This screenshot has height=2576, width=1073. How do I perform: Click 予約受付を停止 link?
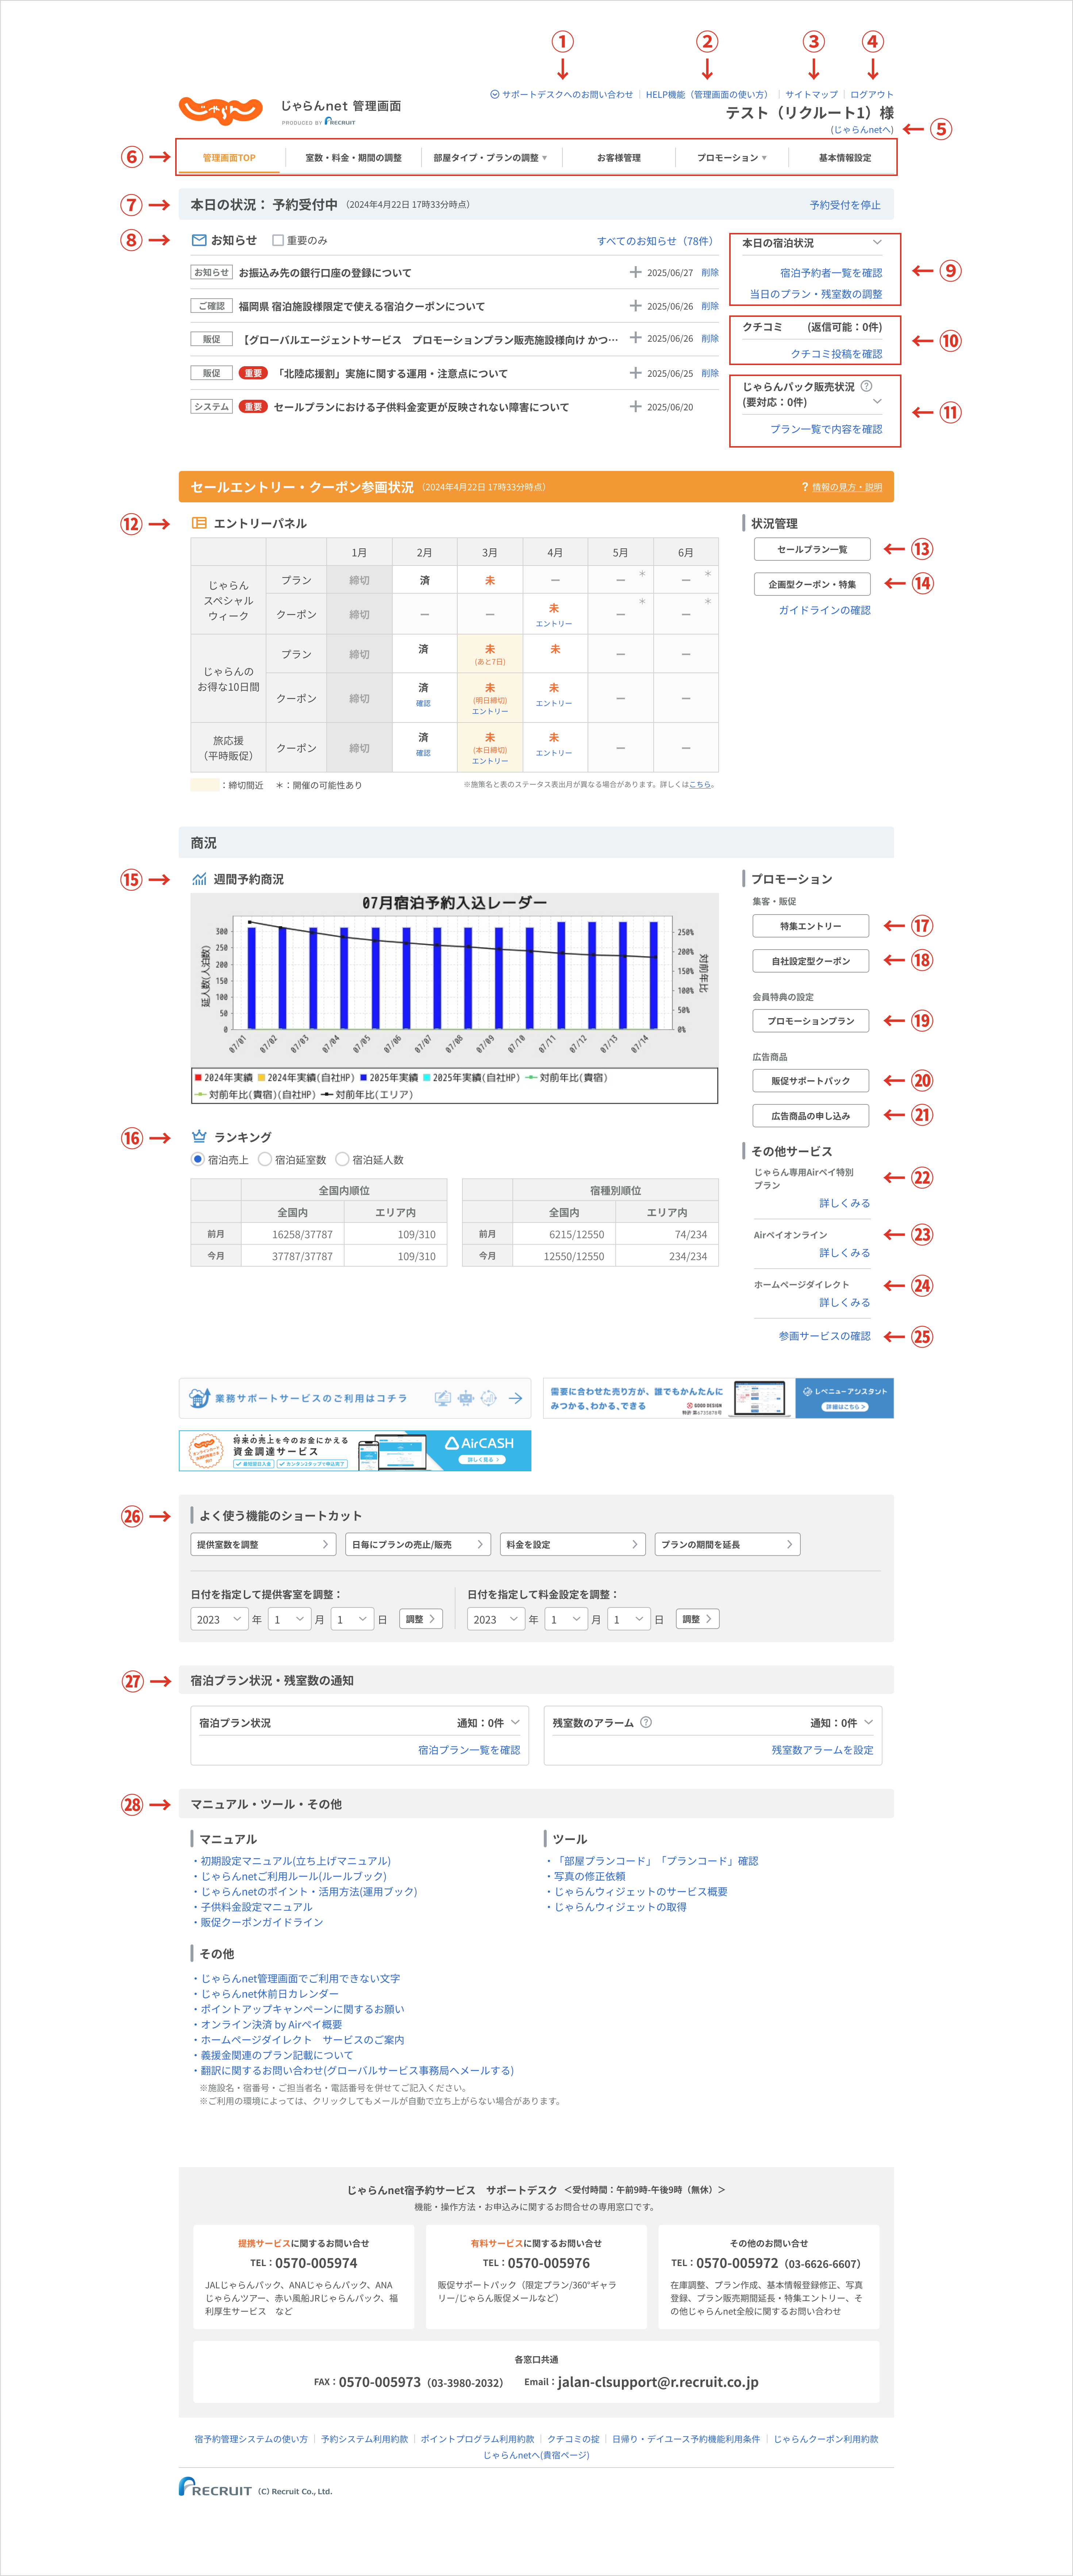click(x=844, y=205)
